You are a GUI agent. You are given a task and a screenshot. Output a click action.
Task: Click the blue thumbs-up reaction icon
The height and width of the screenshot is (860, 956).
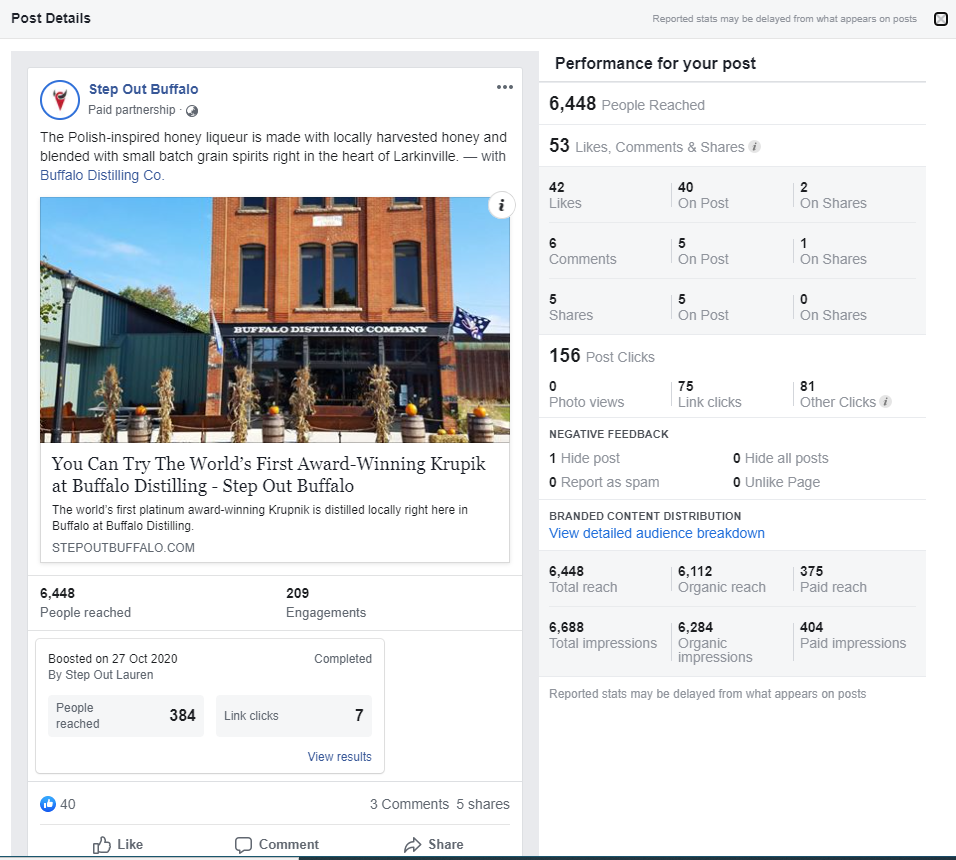(x=48, y=804)
